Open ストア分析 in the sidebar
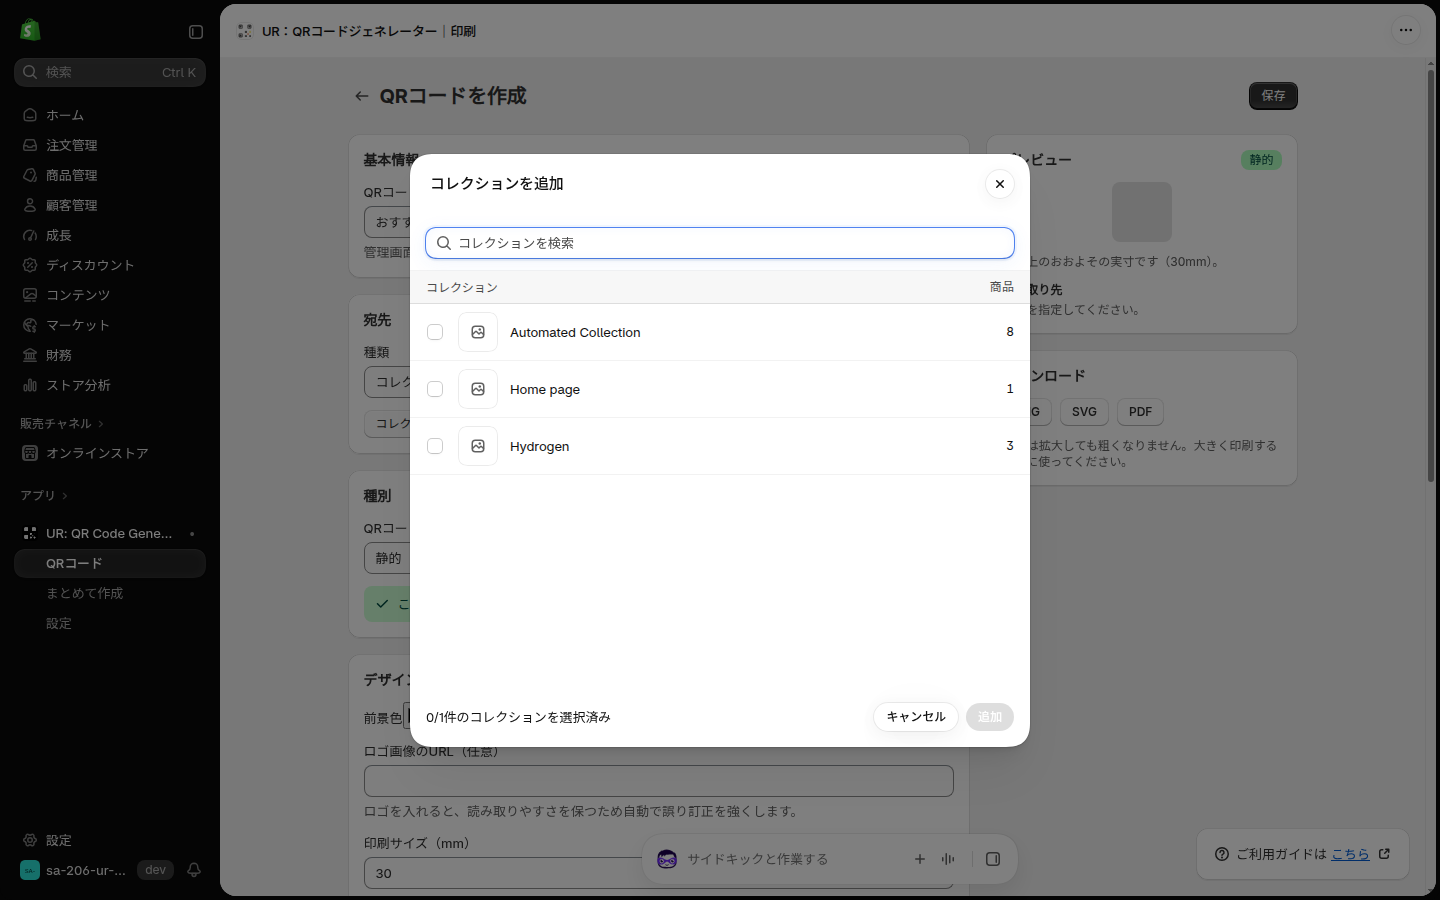Viewport: 1440px width, 900px height. pyautogui.click(x=110, y=385)
